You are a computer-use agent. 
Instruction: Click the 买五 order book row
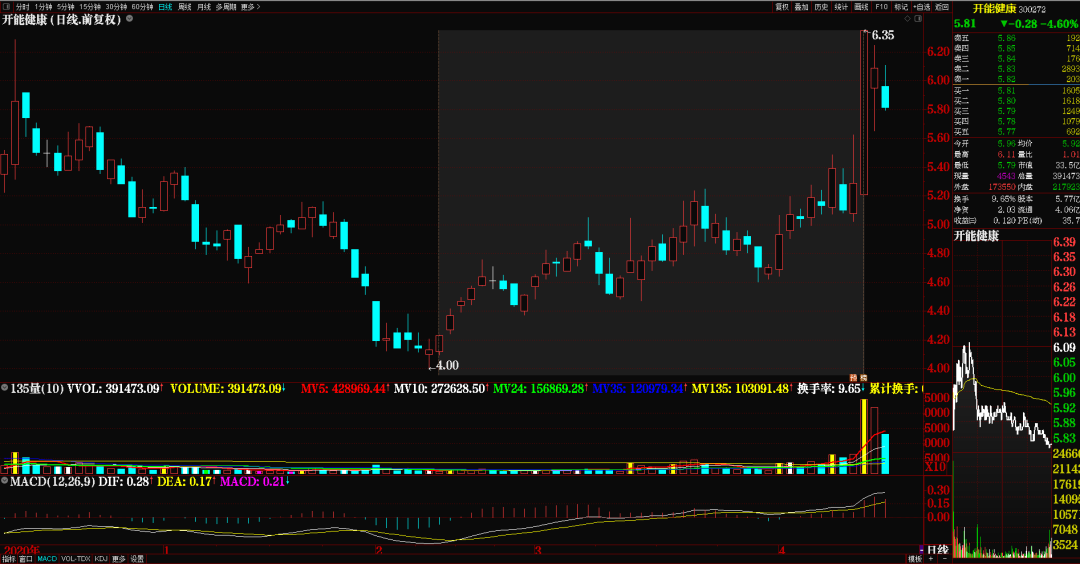coord(1017,132)
